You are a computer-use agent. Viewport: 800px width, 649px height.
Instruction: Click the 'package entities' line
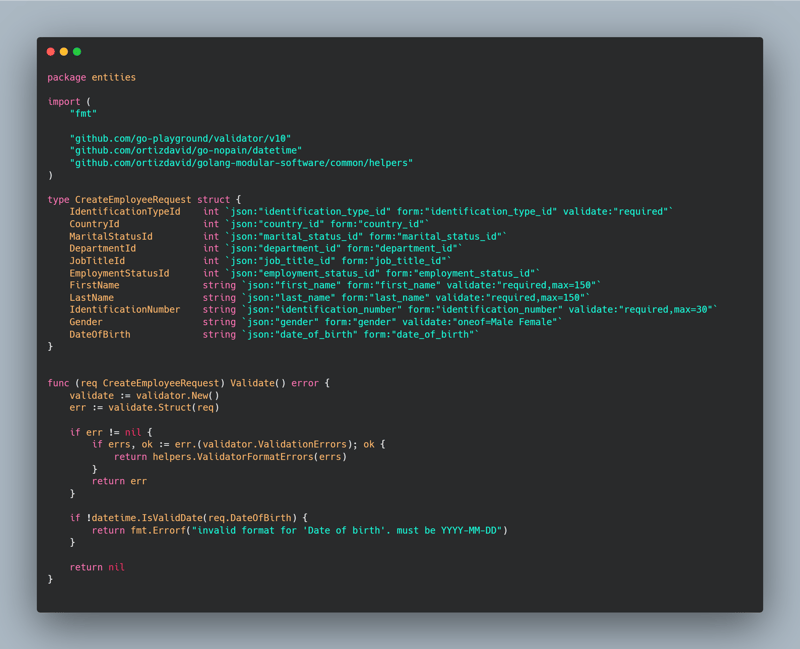tap(91, 78)
